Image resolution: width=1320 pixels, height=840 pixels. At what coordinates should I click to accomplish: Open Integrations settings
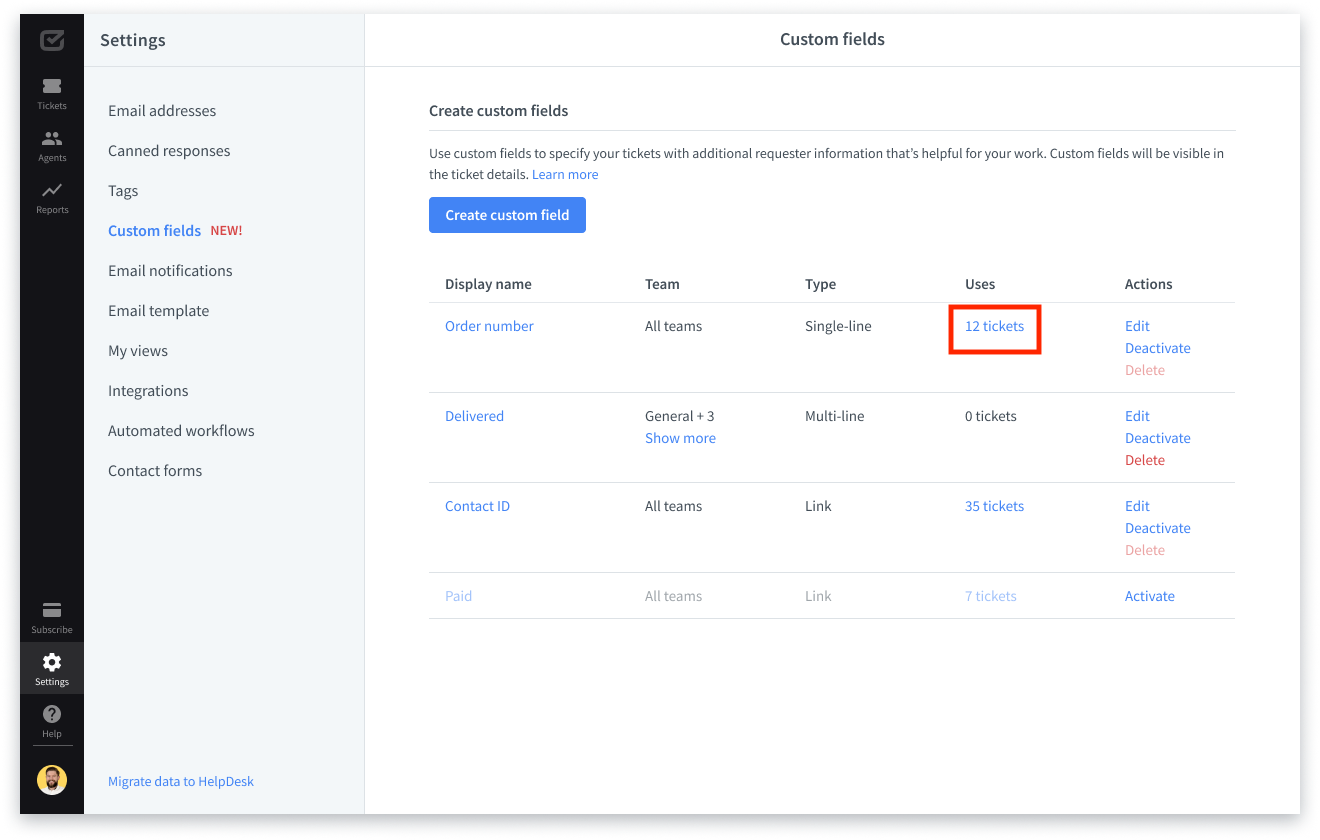tap(148, 391)
